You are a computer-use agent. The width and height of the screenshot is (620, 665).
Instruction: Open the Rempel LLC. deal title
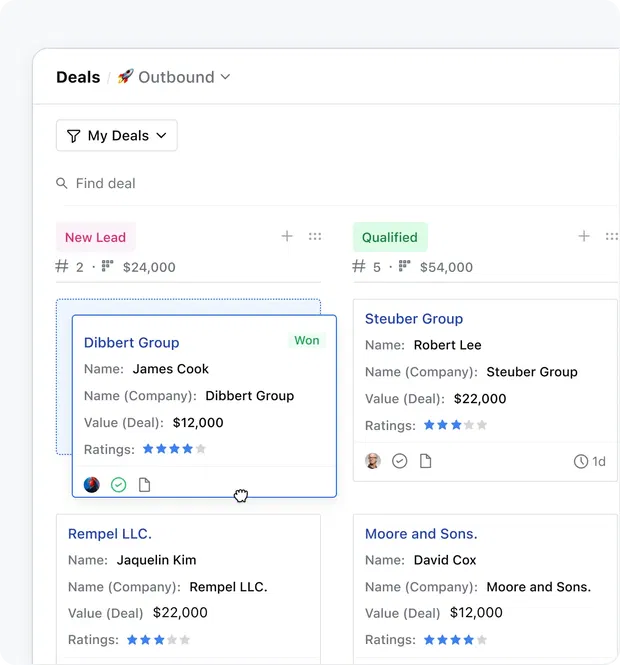(x=110, y=534)
